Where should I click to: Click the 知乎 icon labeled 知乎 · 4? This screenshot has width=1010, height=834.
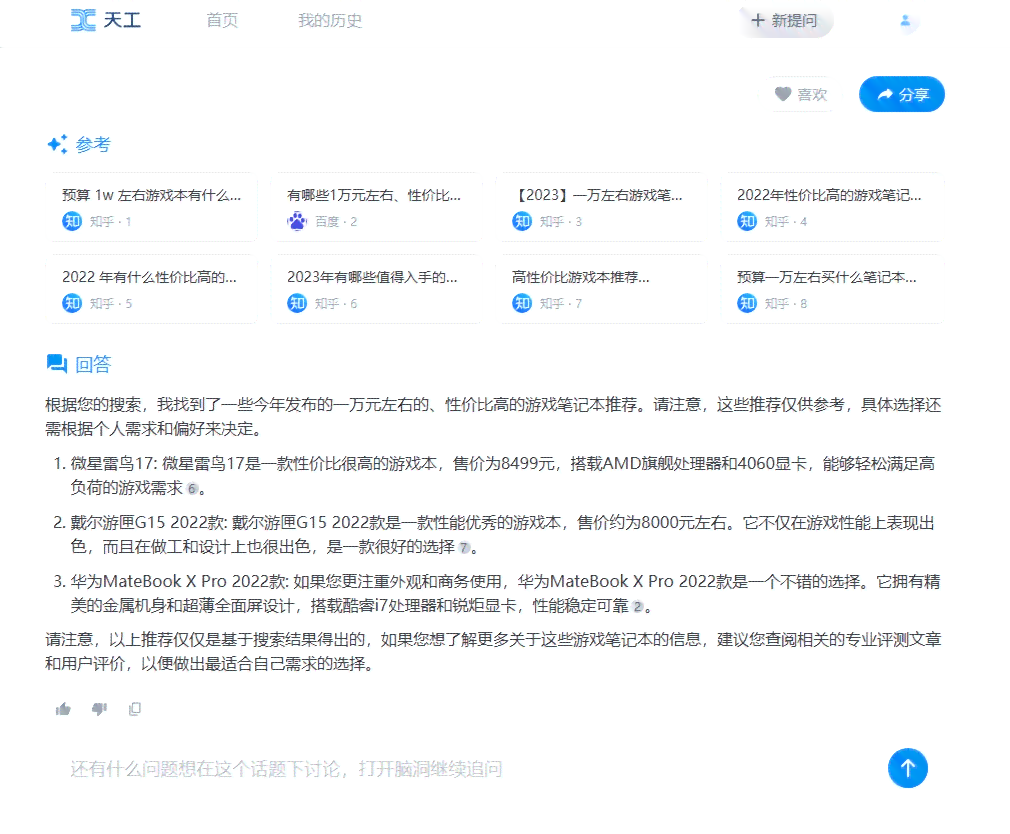tap(747, 222)
